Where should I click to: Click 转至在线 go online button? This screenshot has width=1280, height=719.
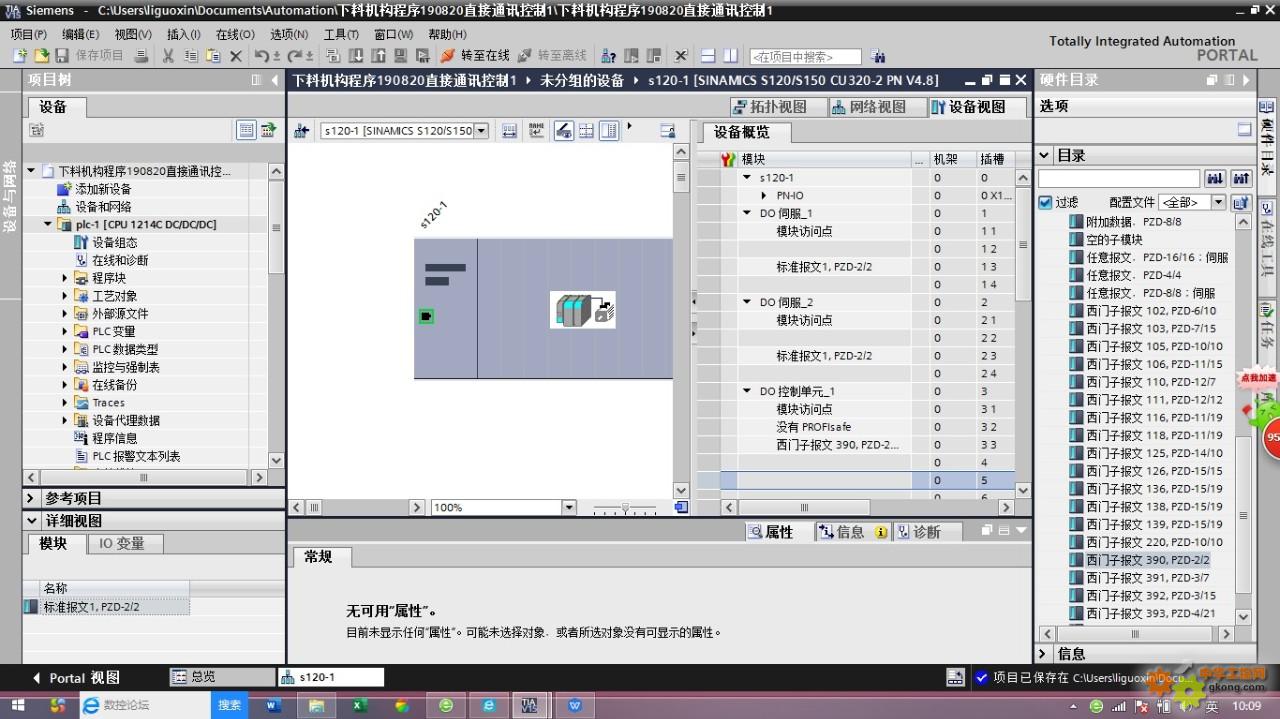click(475, 55)
